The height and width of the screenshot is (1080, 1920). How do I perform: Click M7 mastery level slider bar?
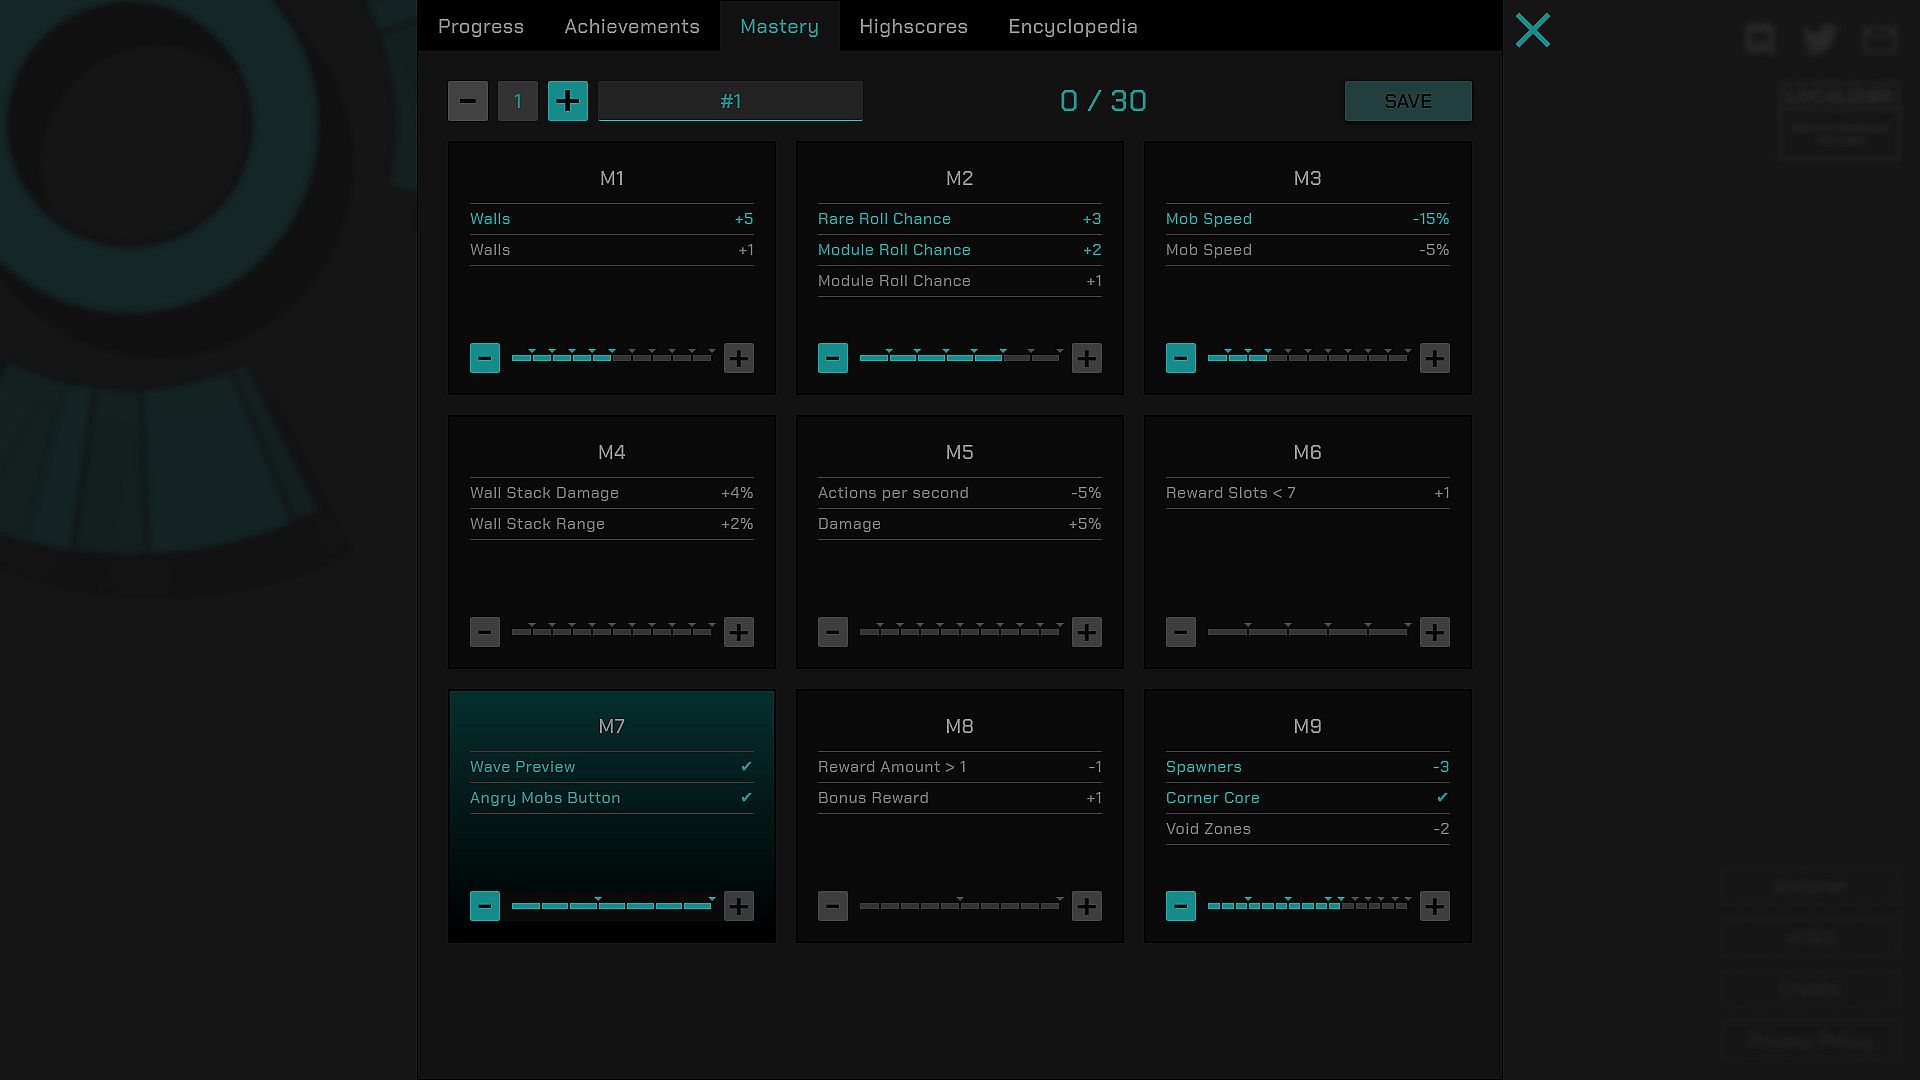(611, 906)
